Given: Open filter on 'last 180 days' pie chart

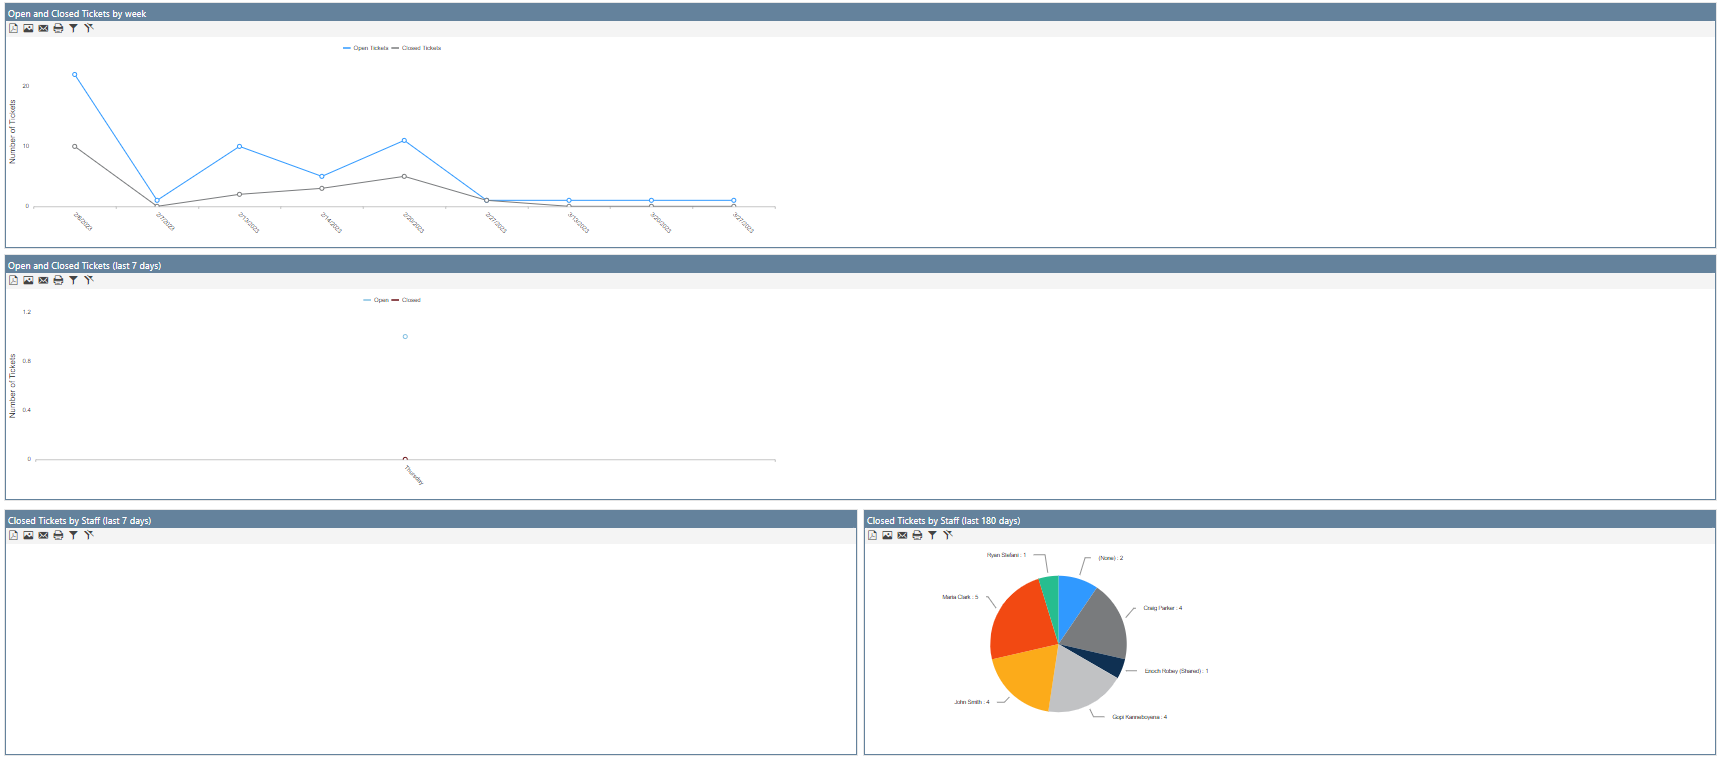Looking at the screenshot, I should tap(932, 535).
